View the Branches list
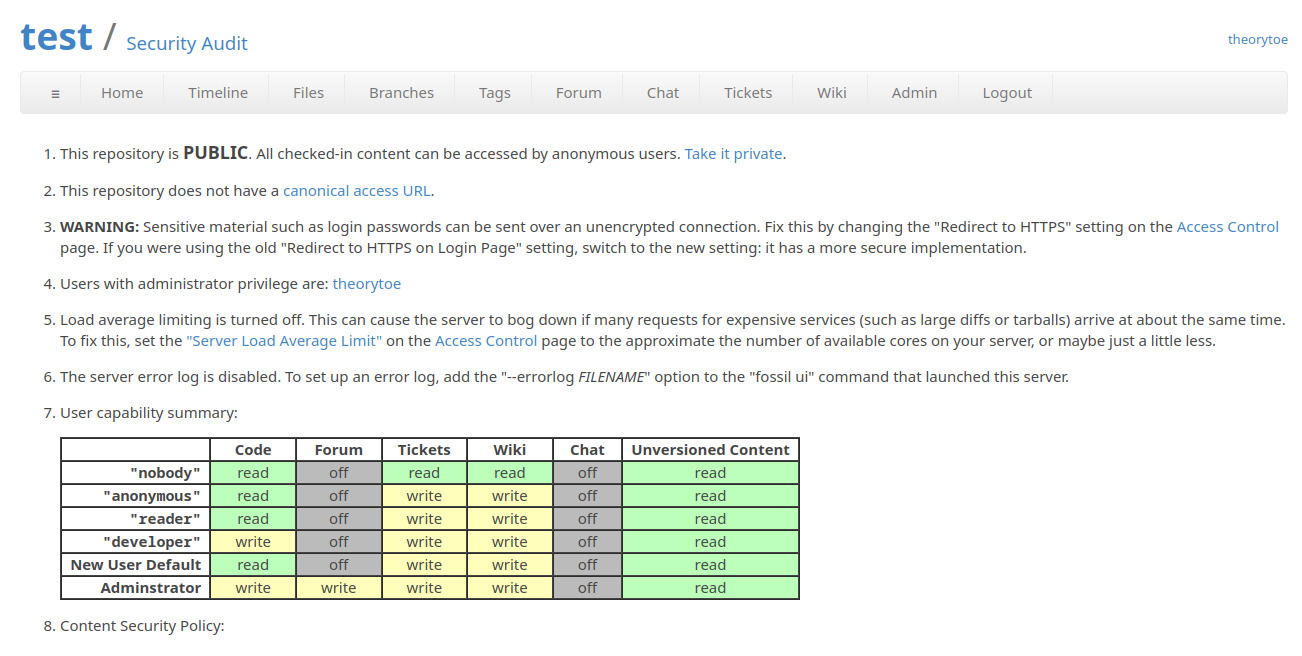Screen dimensions: 1302x656 coord(400,92)
